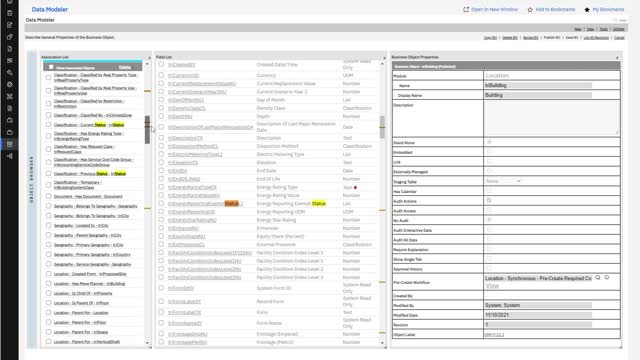Open Classification - Current Status association link
The width and height of the screenshot is (640, 360).
pyautogui.click(x=89, y=125)
